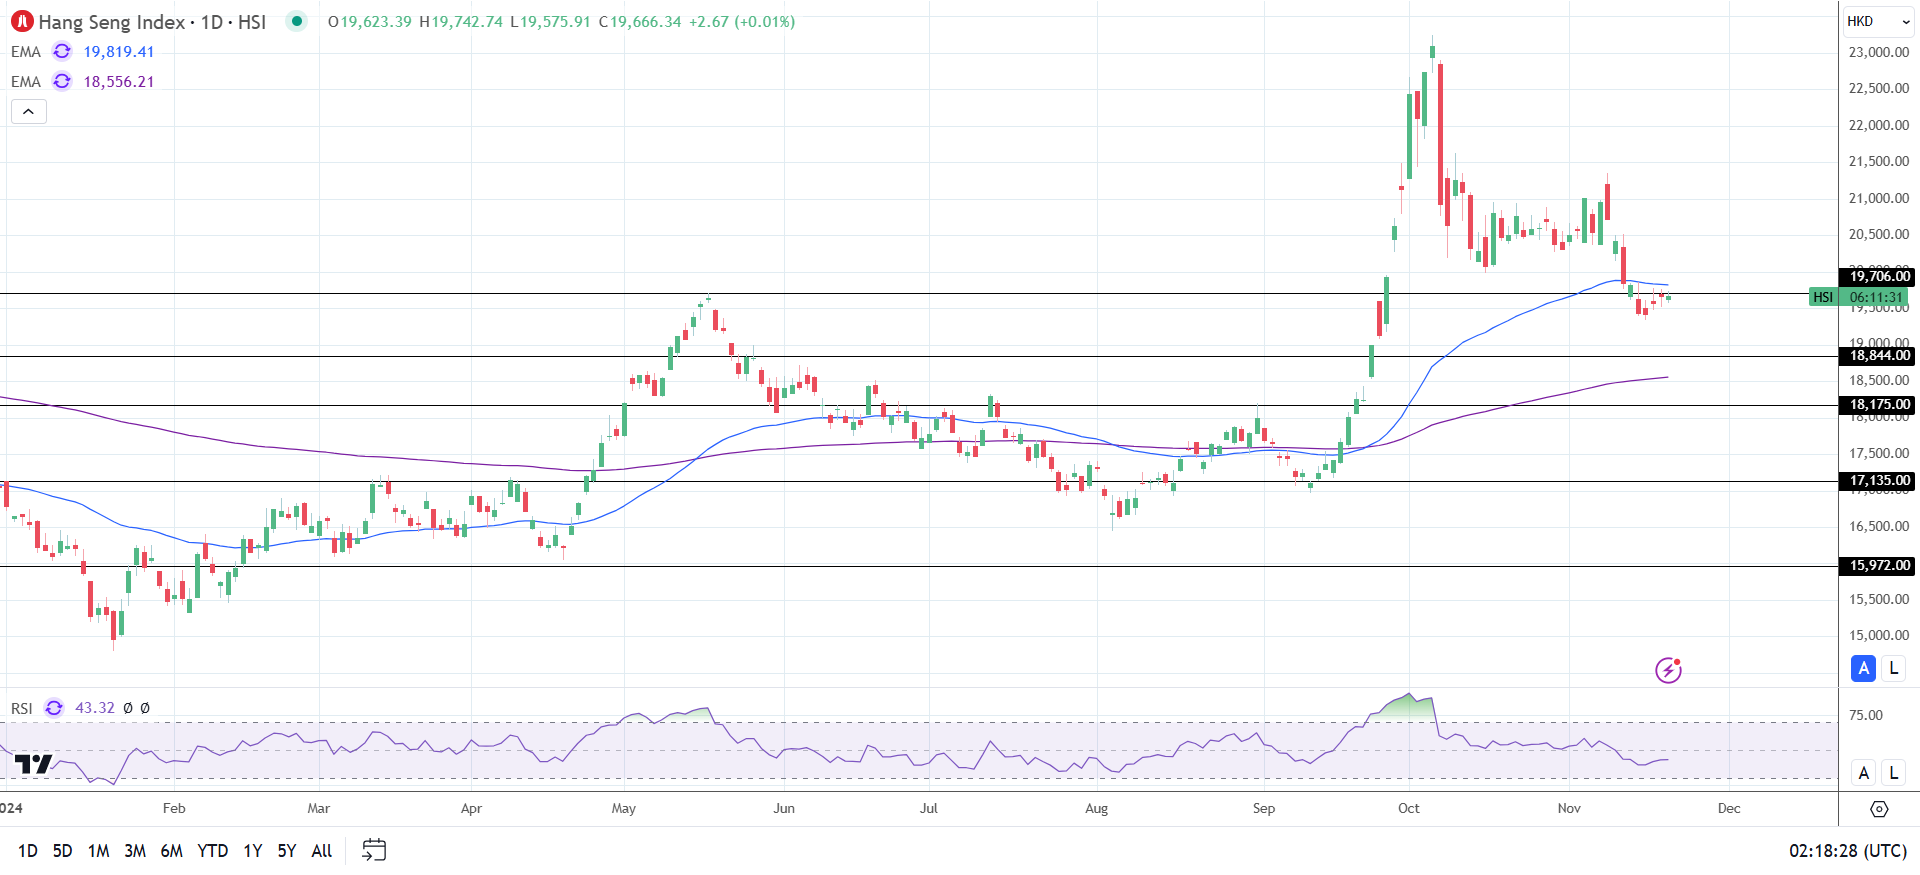Screen dimensions: 1920x875
Task: Click the Hang Seng Index symbol title
Action: tap(152, 21)
